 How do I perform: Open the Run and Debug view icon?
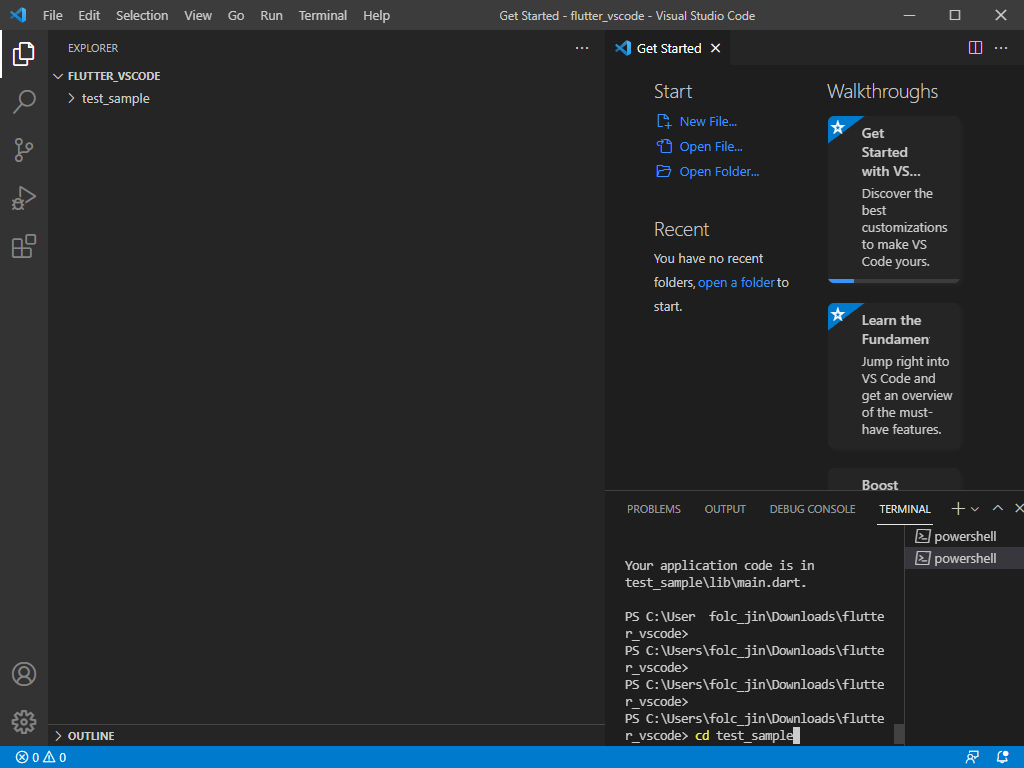(24, 198)
